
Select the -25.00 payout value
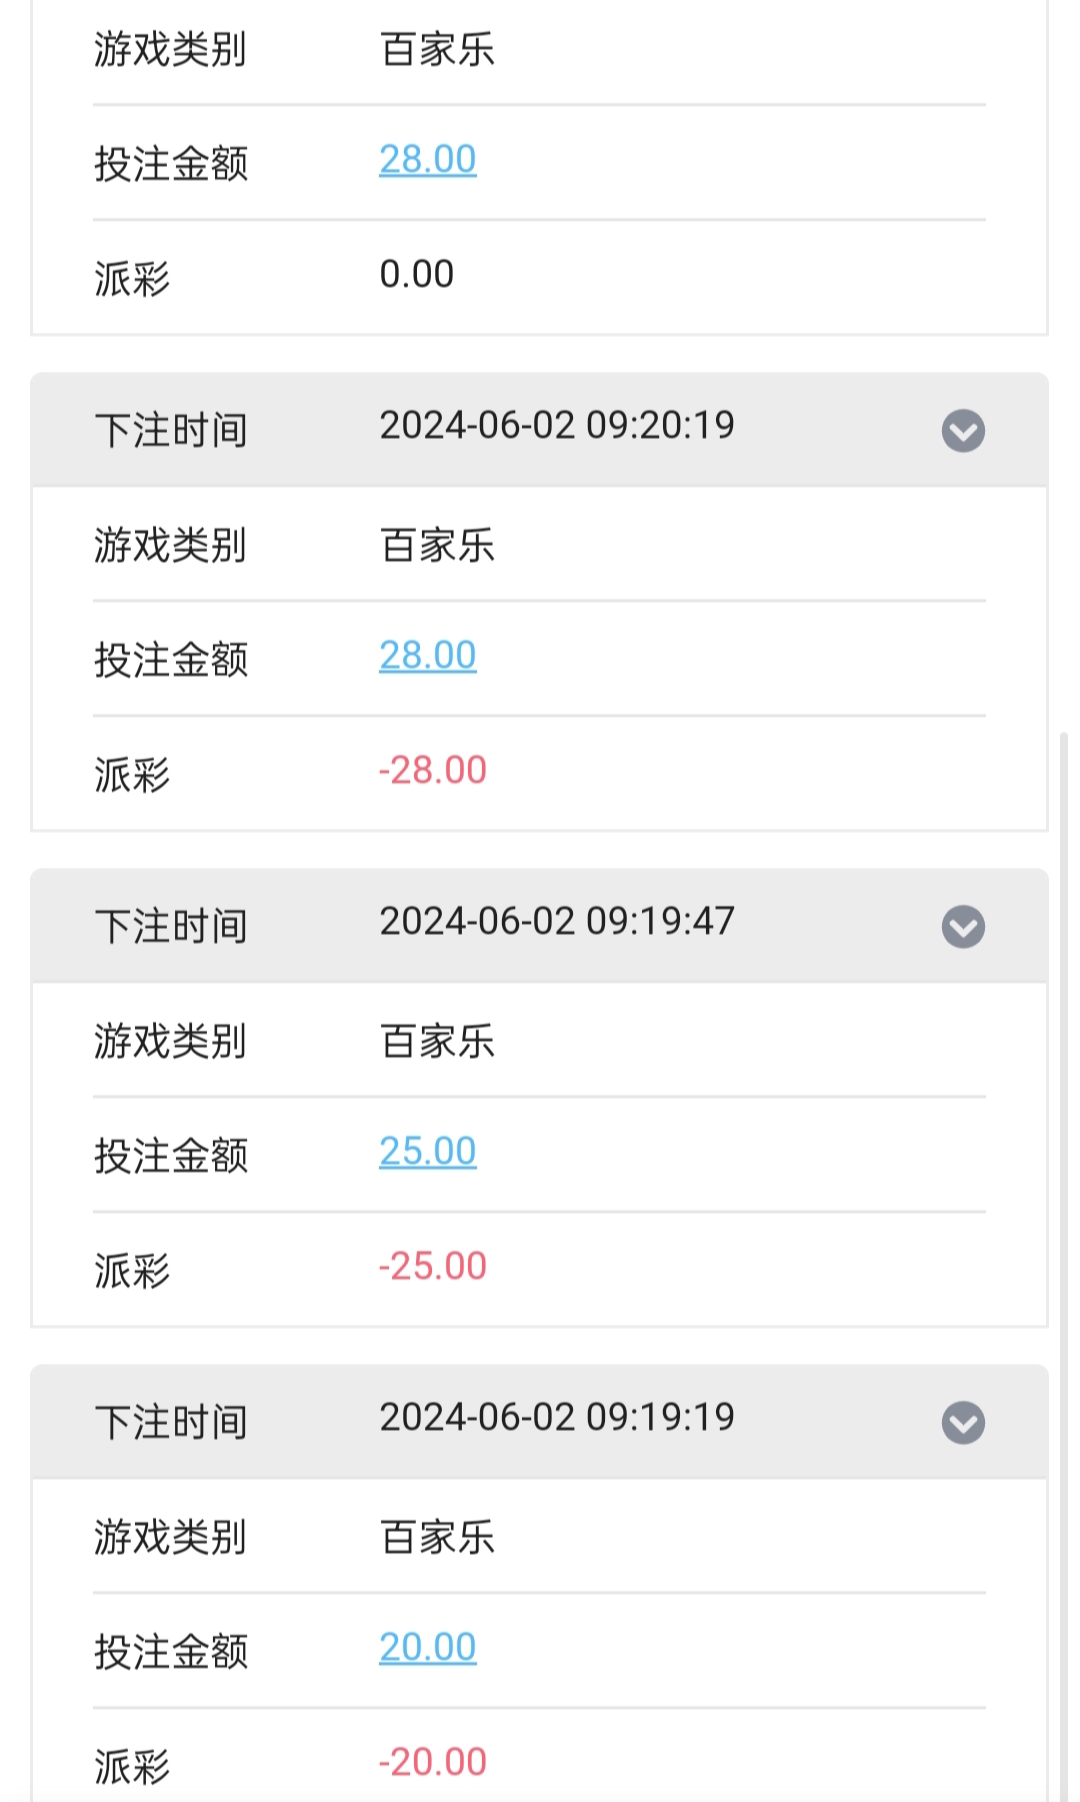(x=433, y=1267)
